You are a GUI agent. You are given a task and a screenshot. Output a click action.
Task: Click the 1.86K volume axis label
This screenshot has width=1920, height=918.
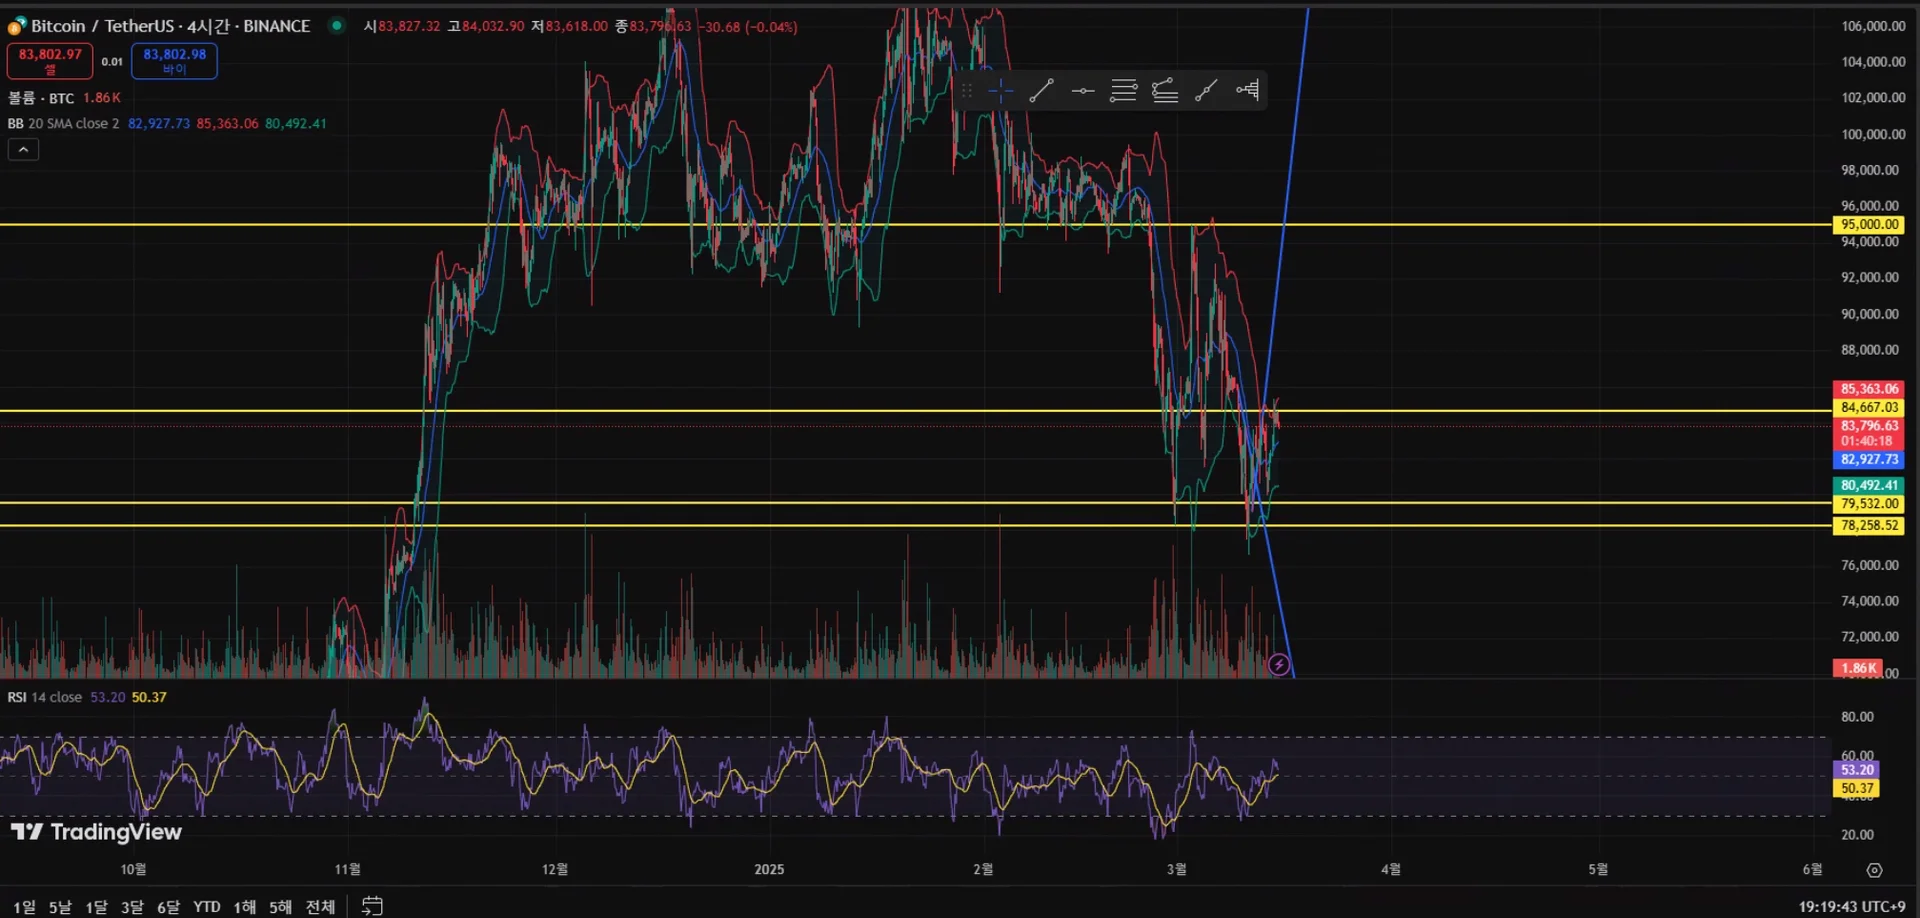coord(1858,668)
